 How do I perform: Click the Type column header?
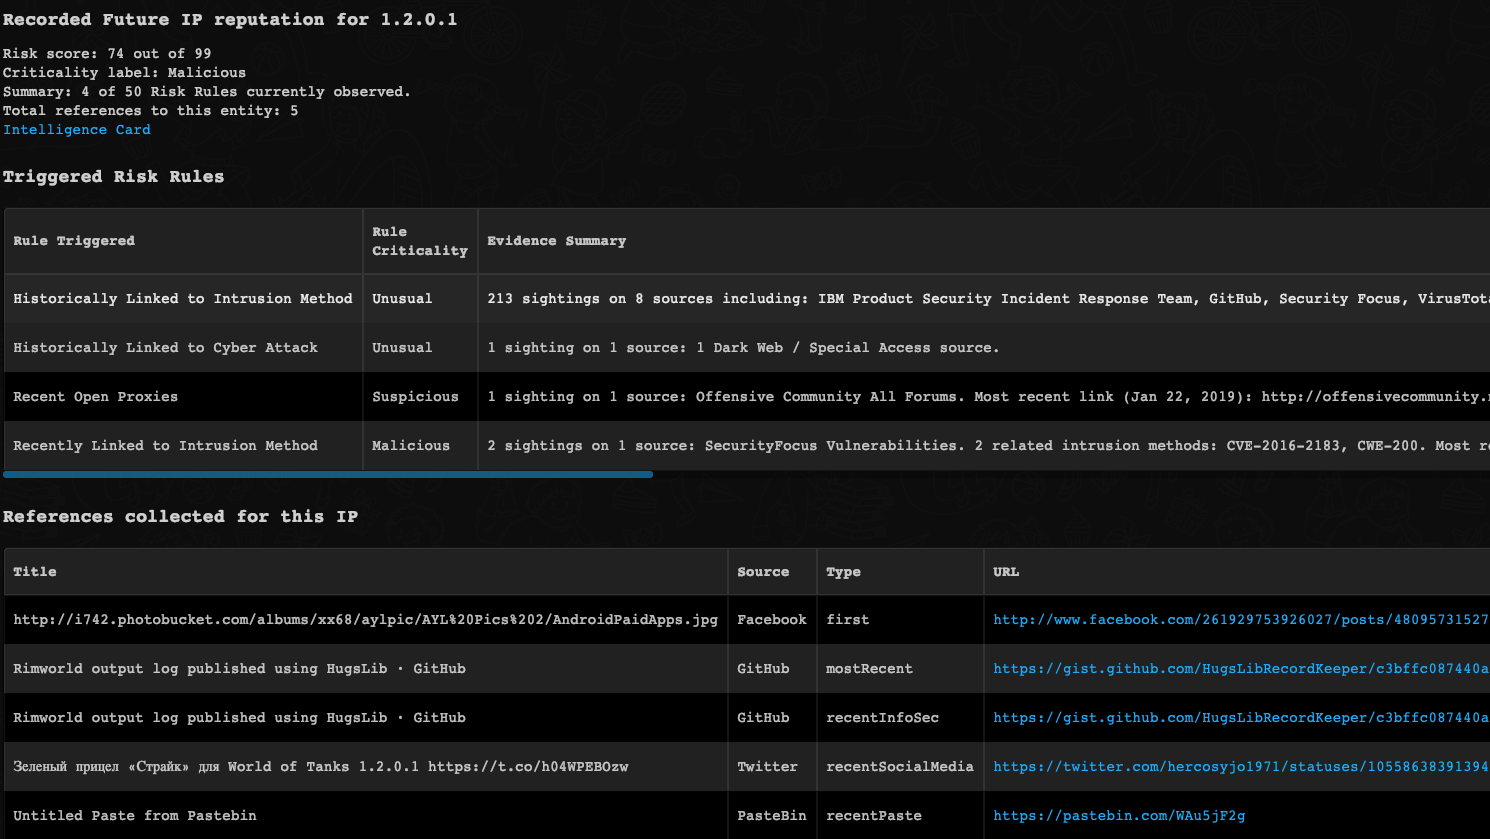click(843, 572)
